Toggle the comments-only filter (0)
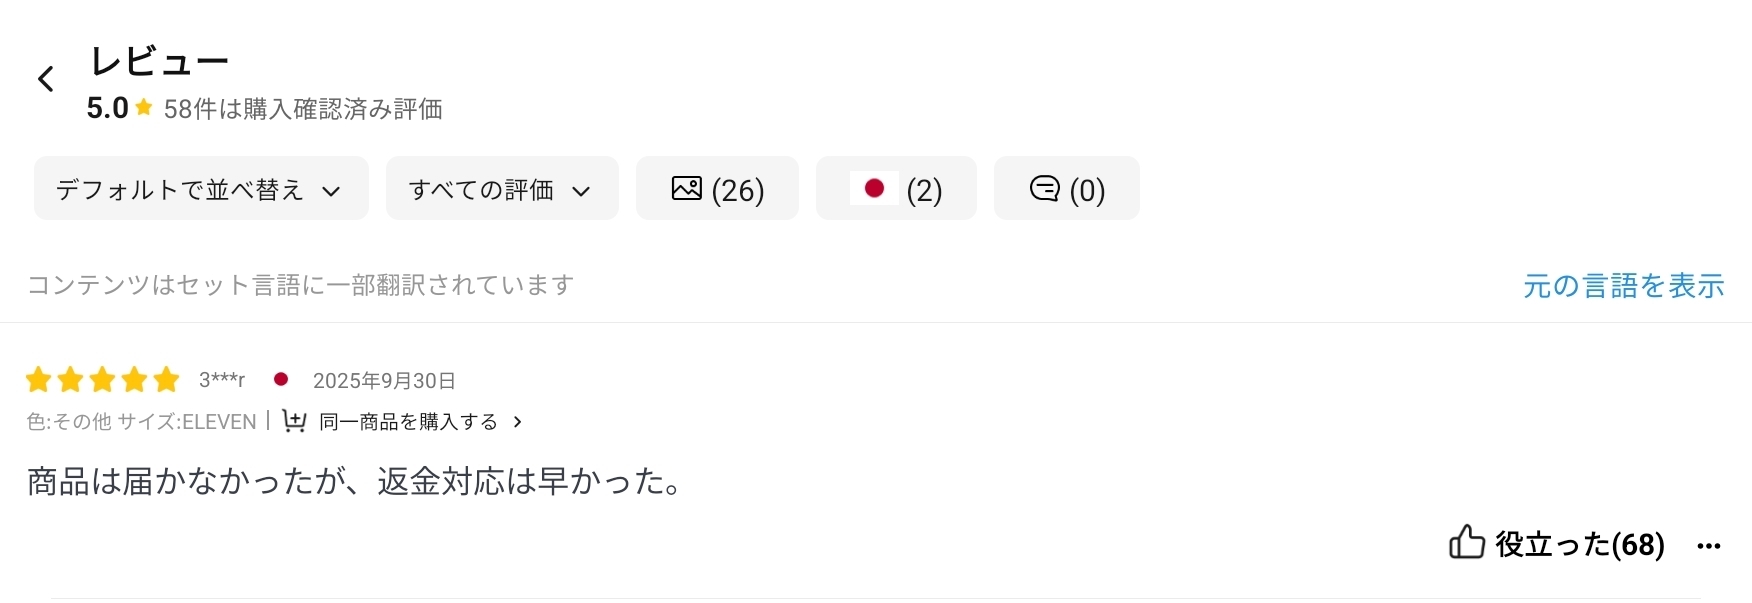 (1066, 189)
